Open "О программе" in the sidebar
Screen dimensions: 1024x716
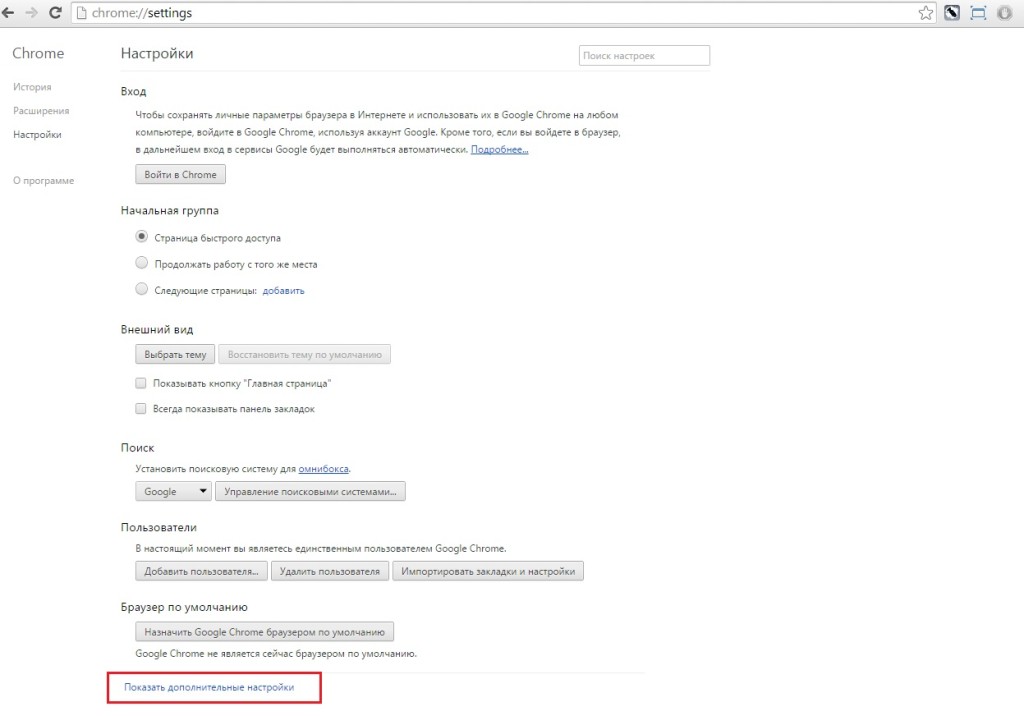(x=43, y=181)
